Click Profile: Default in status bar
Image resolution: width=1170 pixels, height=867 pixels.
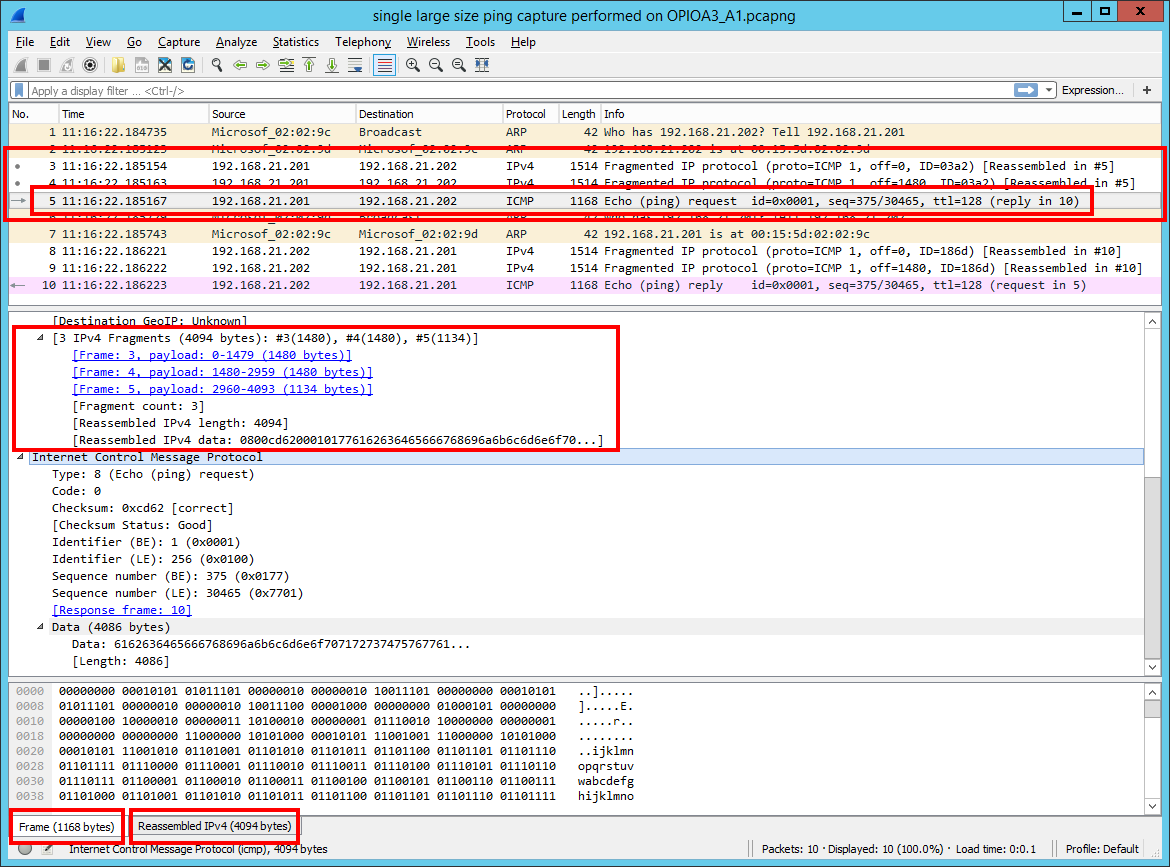(x=1102, y=849)
